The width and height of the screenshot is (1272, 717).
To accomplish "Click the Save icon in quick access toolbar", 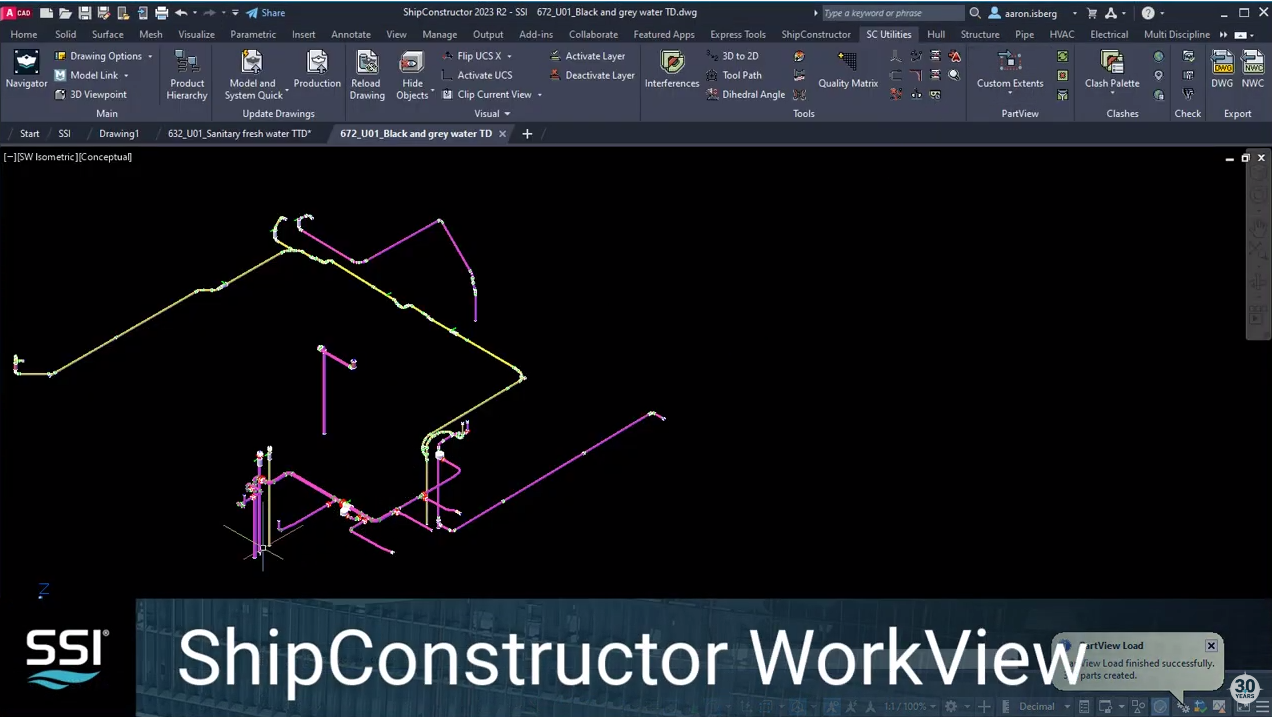I will pyautogui.click(x=85, y=13).
